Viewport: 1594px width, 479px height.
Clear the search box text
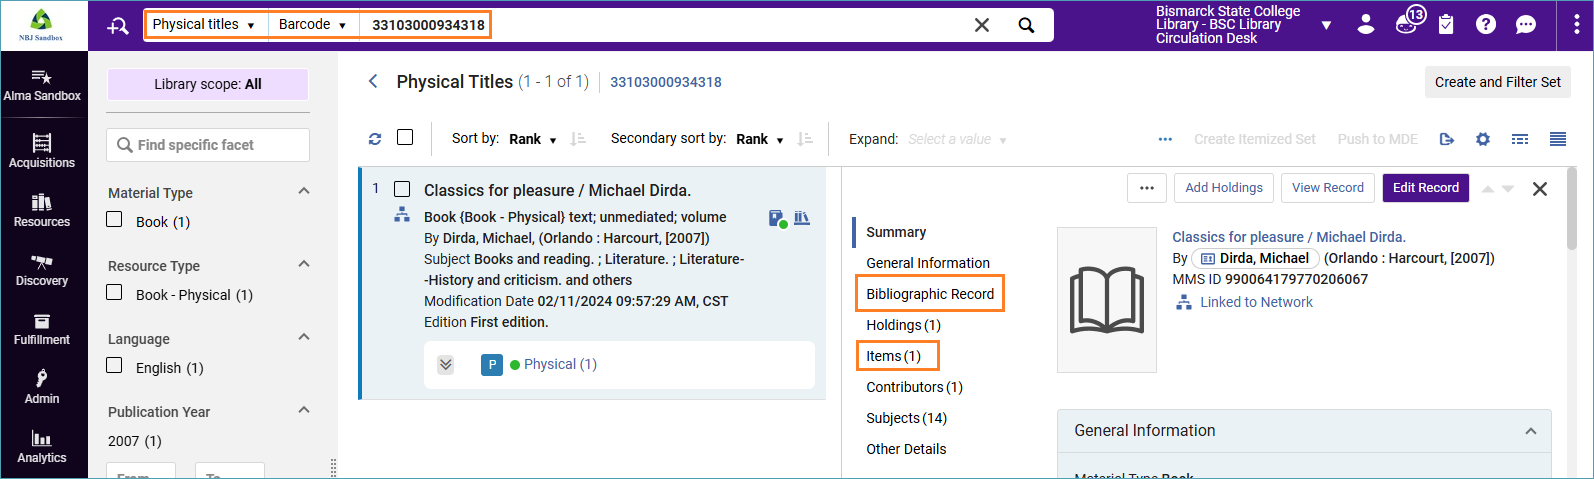coord(982,25)
